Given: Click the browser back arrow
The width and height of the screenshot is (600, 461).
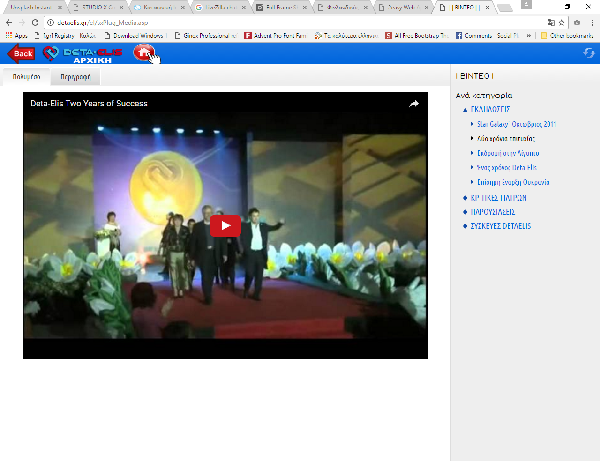Looking at the screenshot, I should pyautogui.click(x=9, y=23).
